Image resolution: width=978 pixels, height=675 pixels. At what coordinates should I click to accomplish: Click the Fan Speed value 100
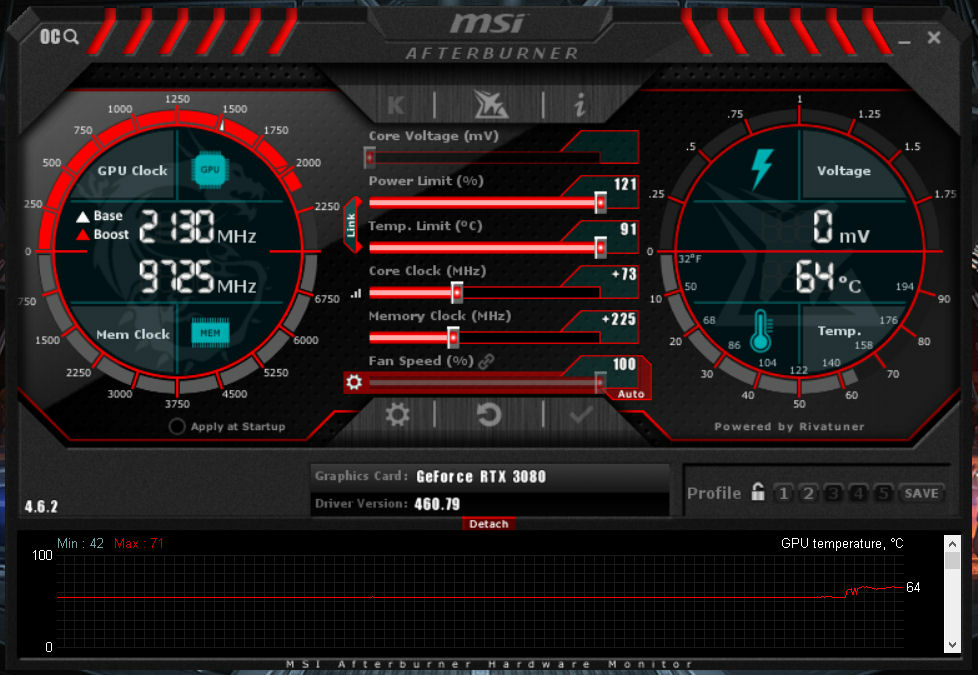click(x=624, y=364)
